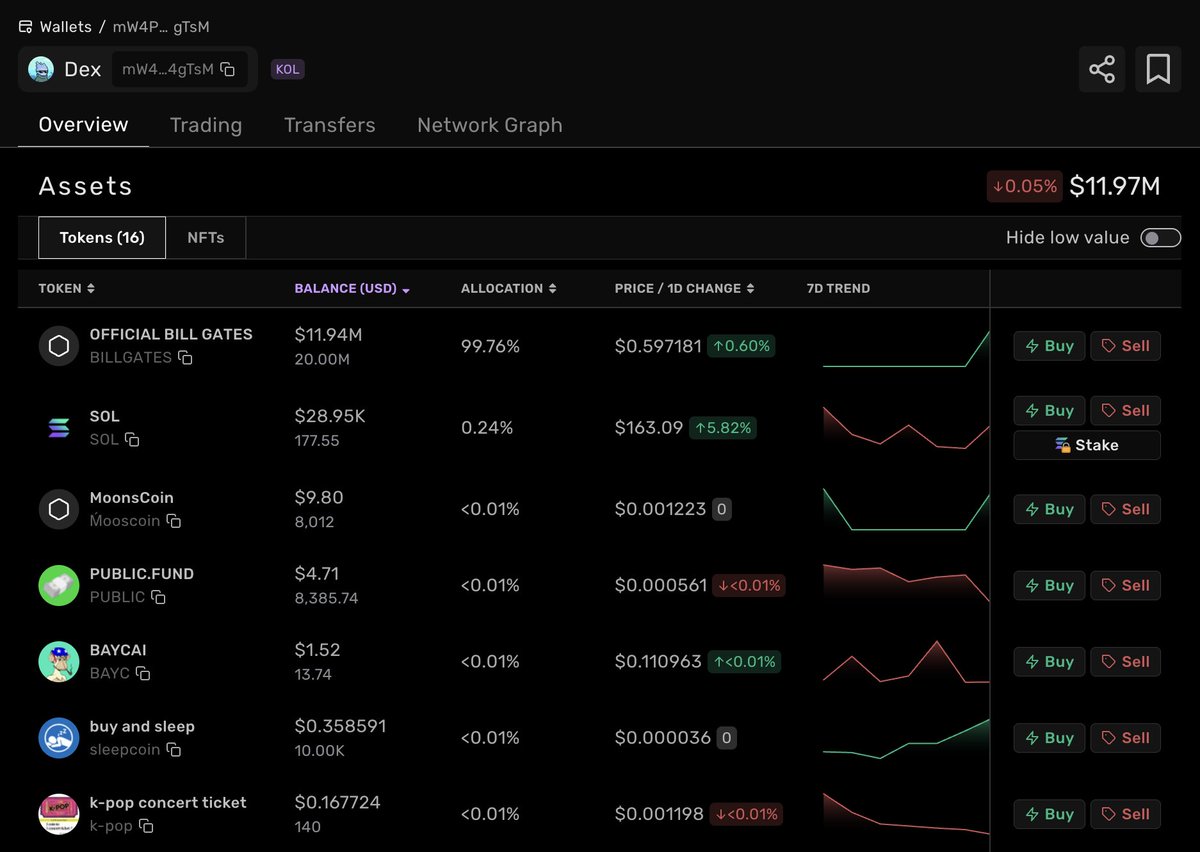Switch to the Trading tab
The image size is (1200, 852).
click(x=206, y=125)
